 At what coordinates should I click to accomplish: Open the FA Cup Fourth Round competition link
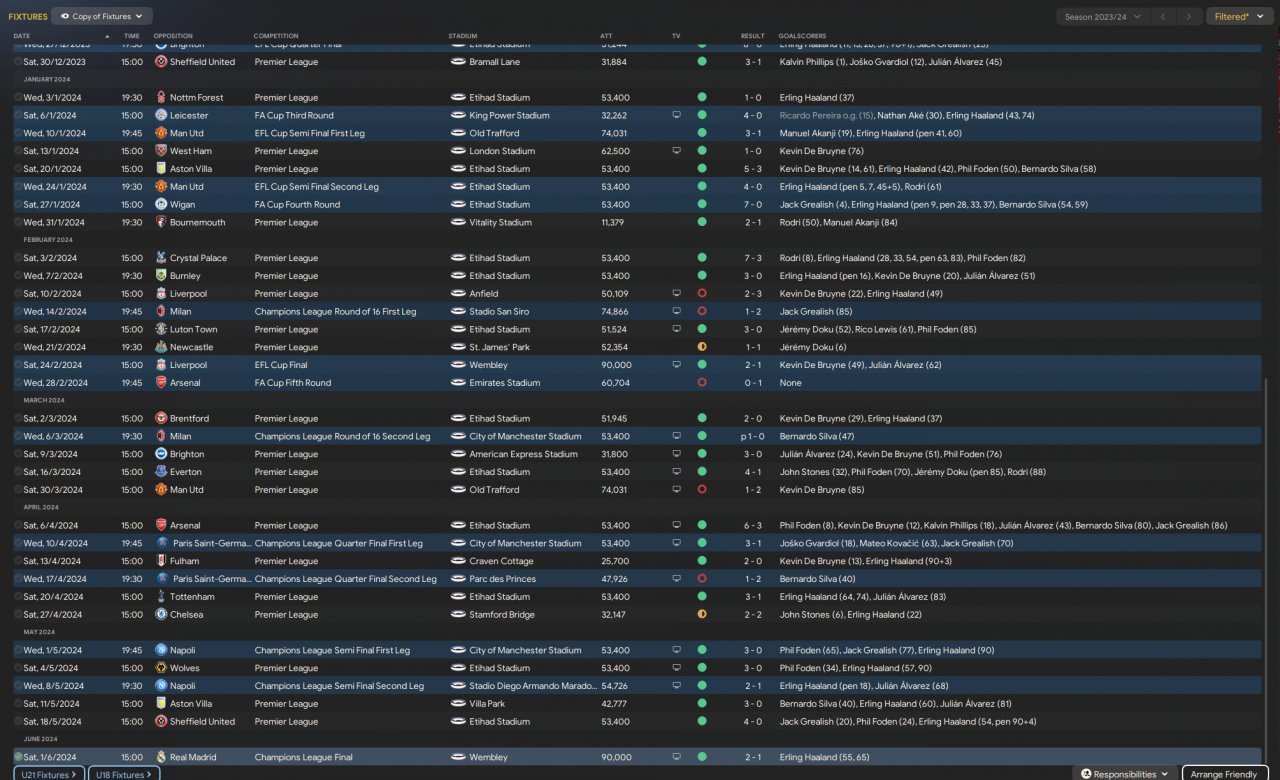pos(297,205)
